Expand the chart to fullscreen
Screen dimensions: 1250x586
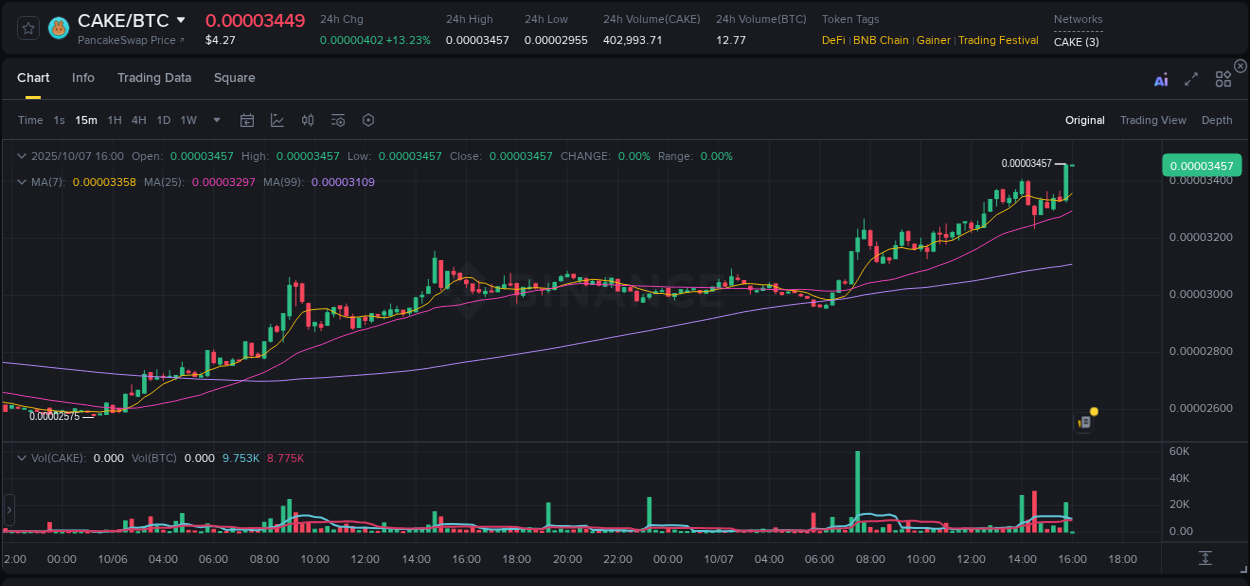(x=1191, y=78)
